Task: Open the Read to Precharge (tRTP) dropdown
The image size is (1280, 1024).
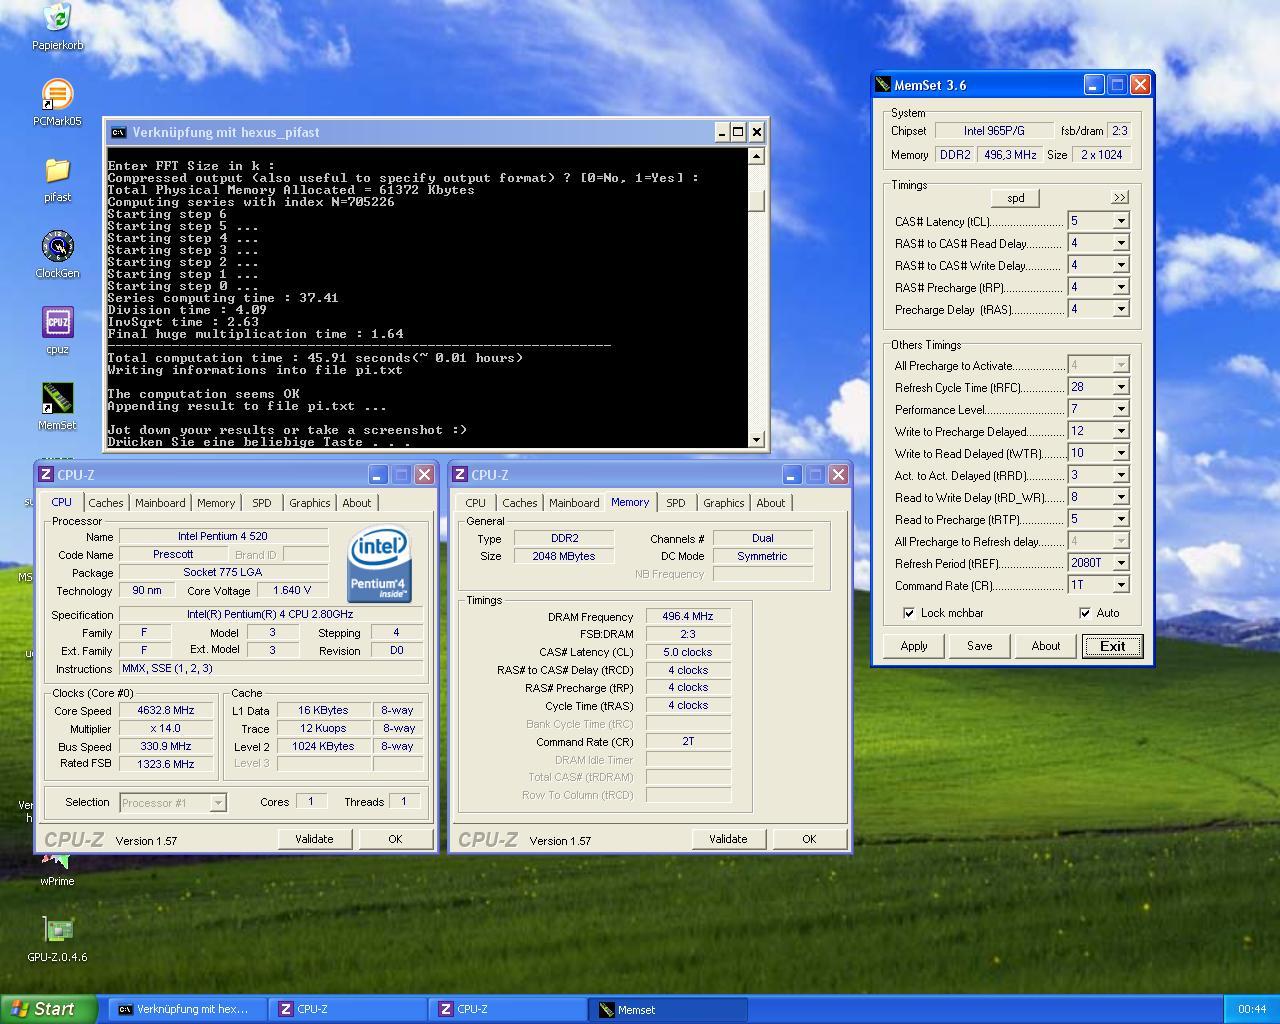Action: point(1120,519)
